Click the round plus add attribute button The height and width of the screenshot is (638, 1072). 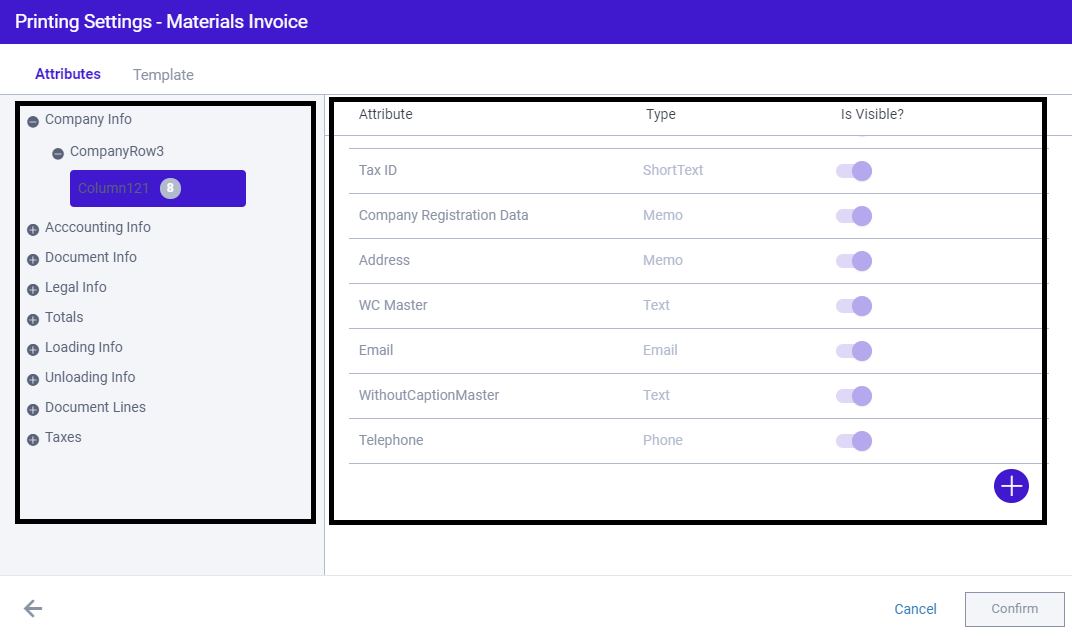[x=1011, y=486]
